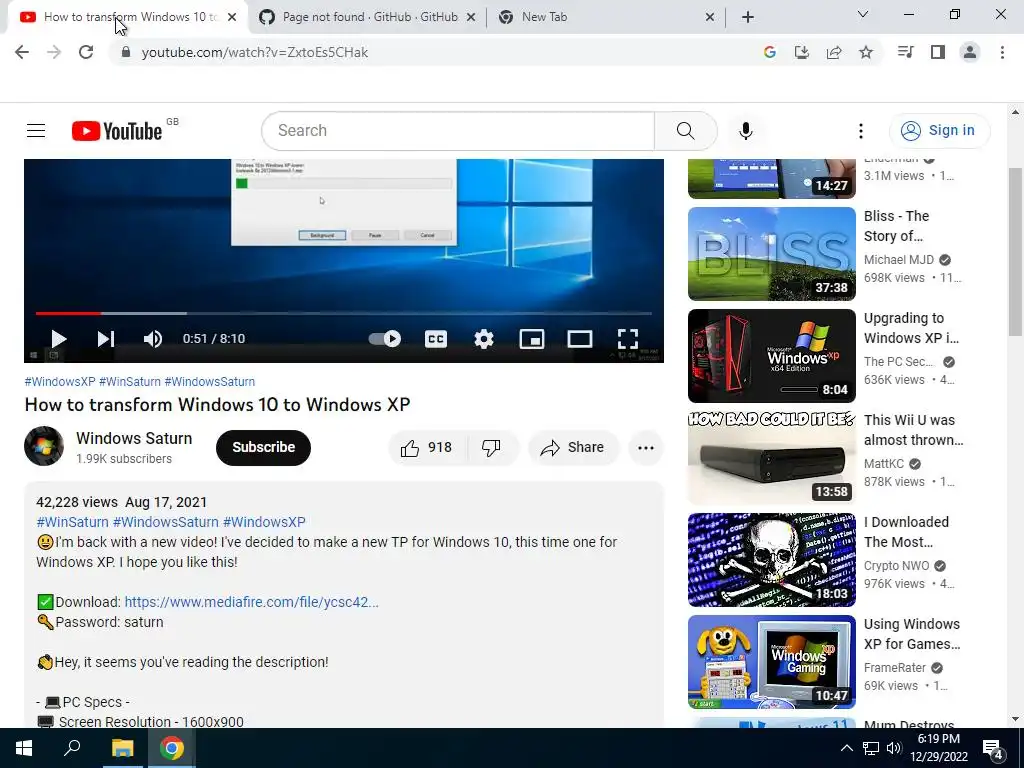Dislike this video
The image size is (1024, 768).
pos(492,447)
